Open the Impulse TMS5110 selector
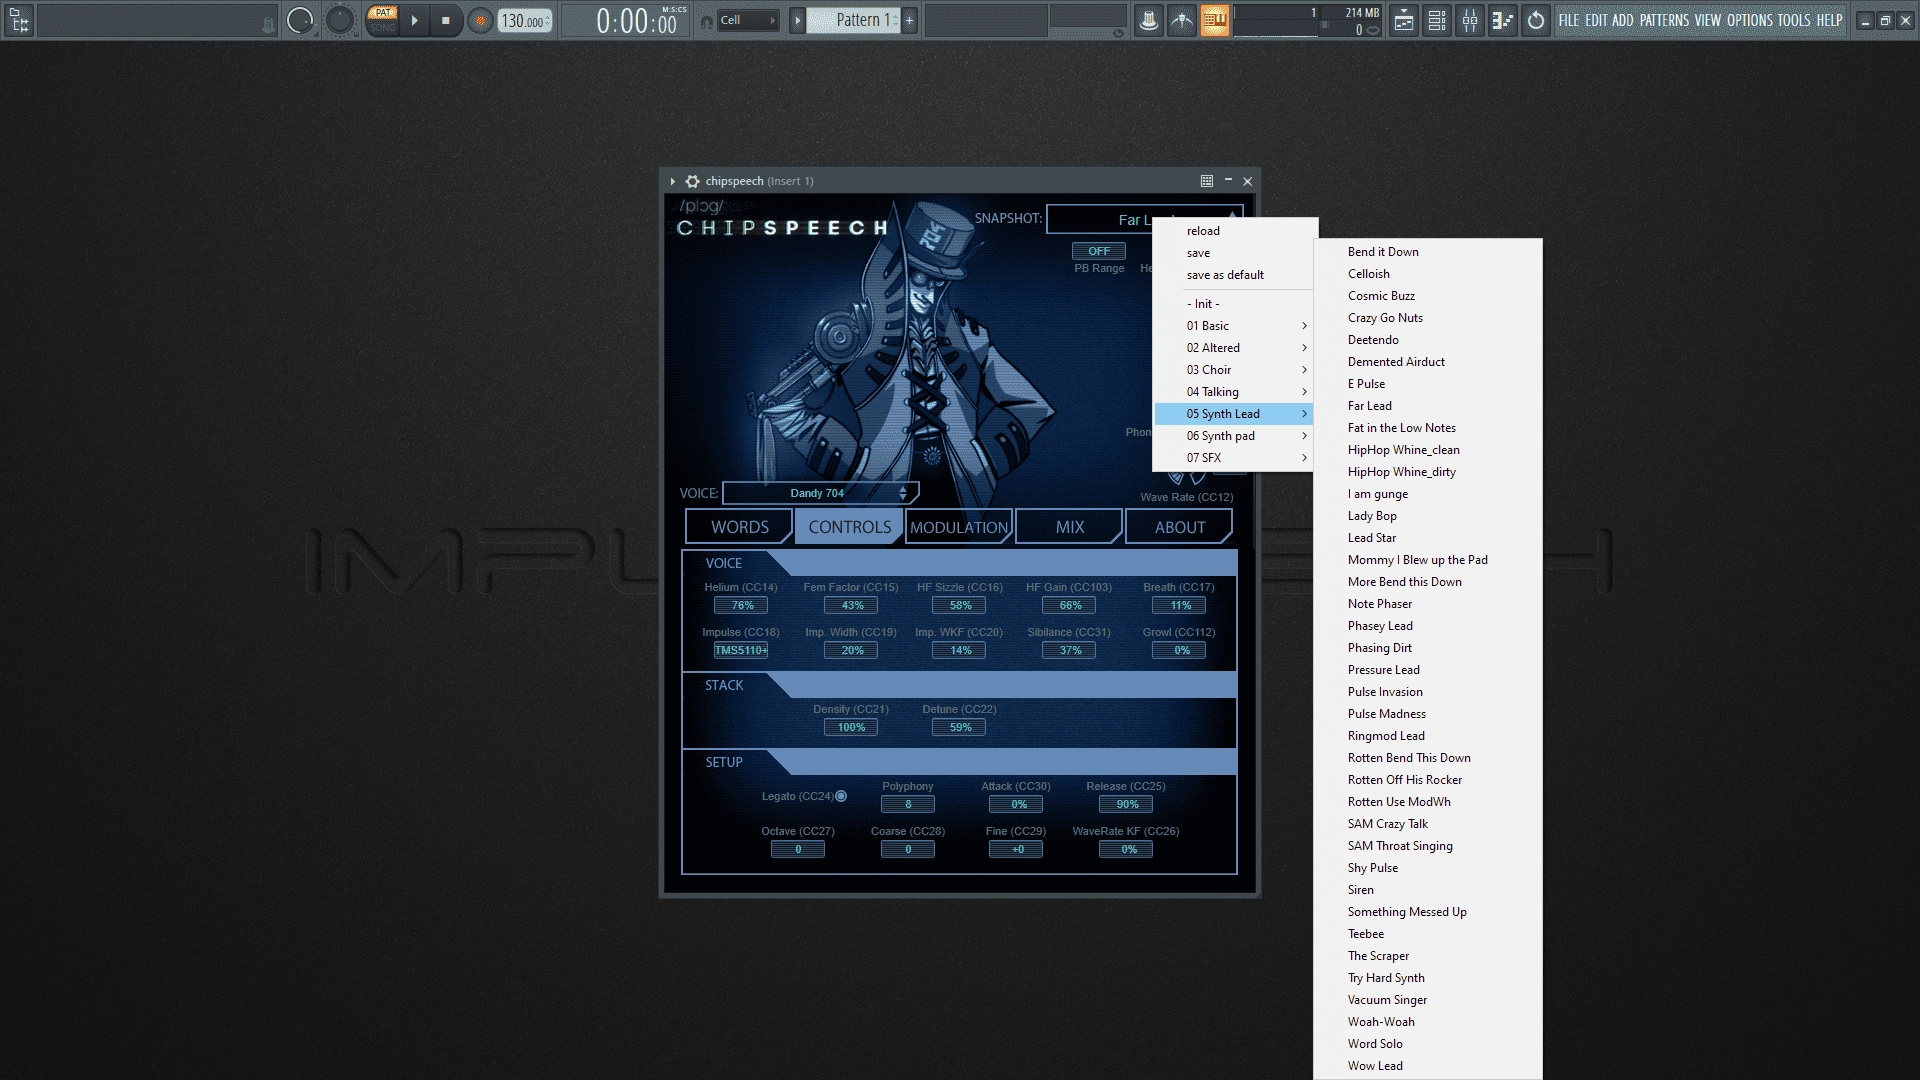This screenshot has height=1080, width=1920. tap(741, 650)
